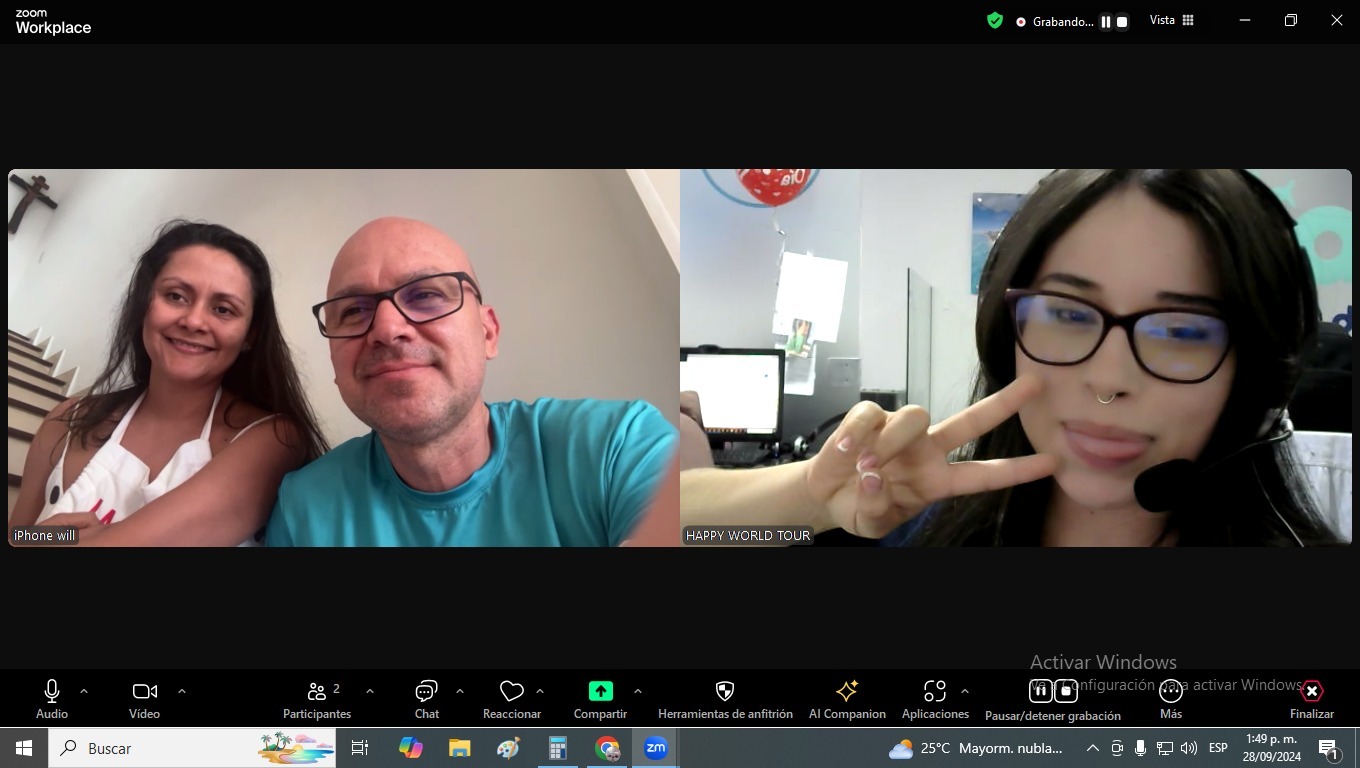The width and height of the screenshot is (1360, 768).
Task: Expand the Audio options caret
Action: (x=84, y=691)
